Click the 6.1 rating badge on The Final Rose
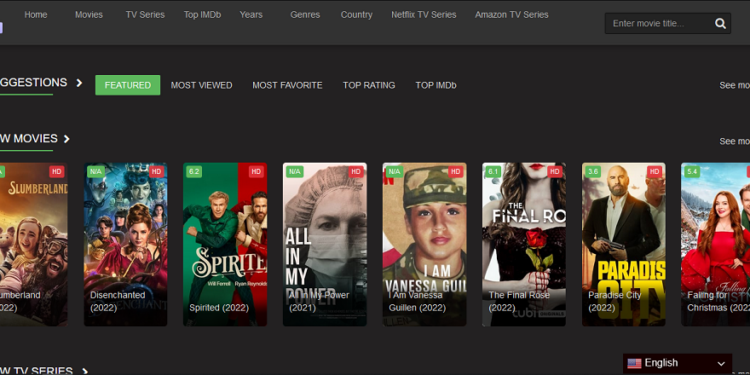750x375 pixels. point(493,172)
